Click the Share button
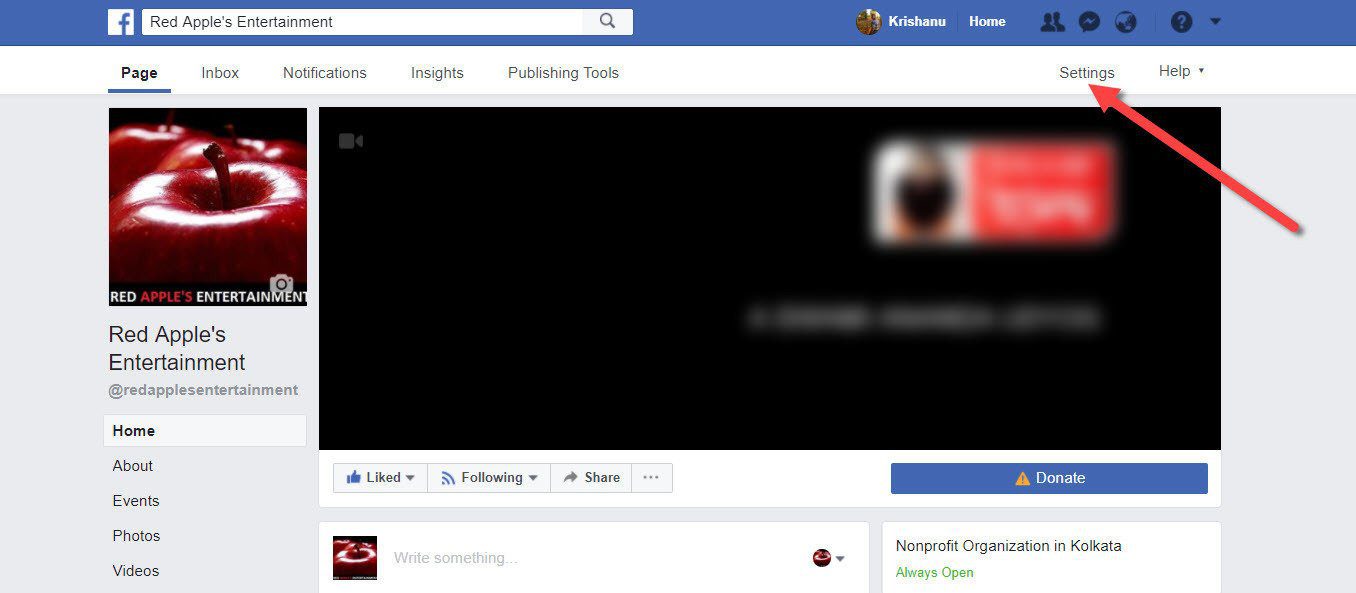The height and width of the screenshot is (593, 1356). (591, 478)
